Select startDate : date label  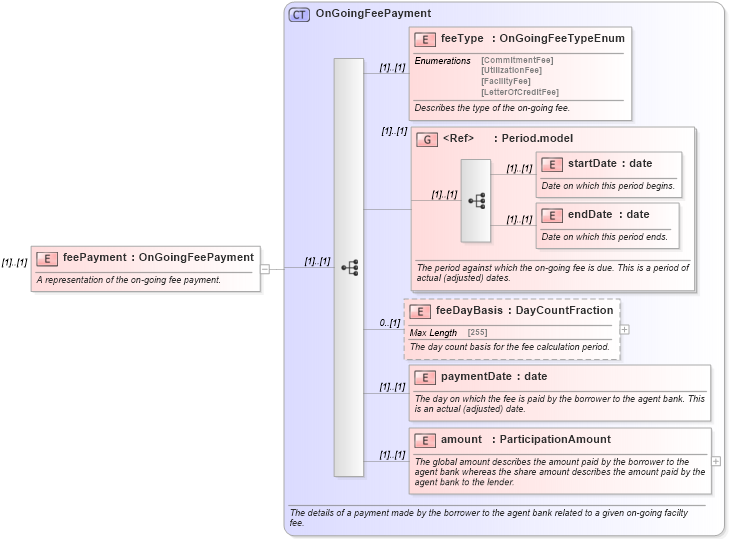610,163
